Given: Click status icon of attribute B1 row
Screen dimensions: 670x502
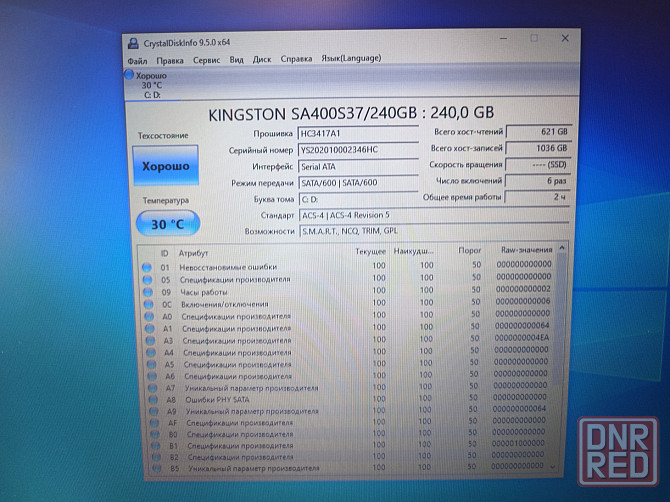Looking at the screenshot, I should tap(156, 446).
